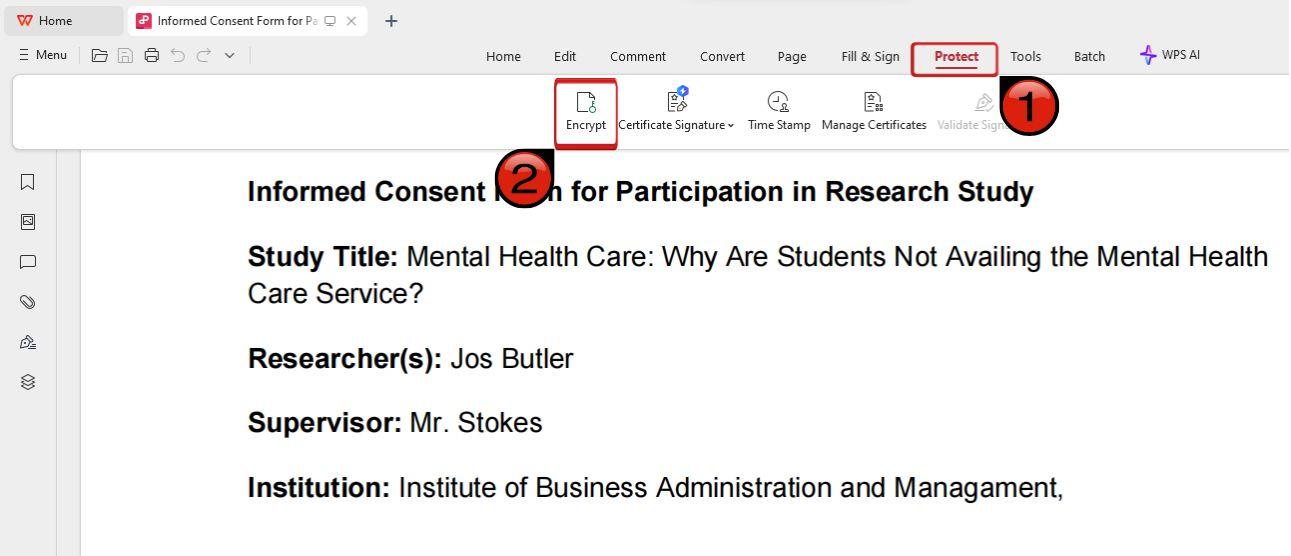
Task: Switch to the Batch ribbon tab
Action: [x=1089, y=56]
